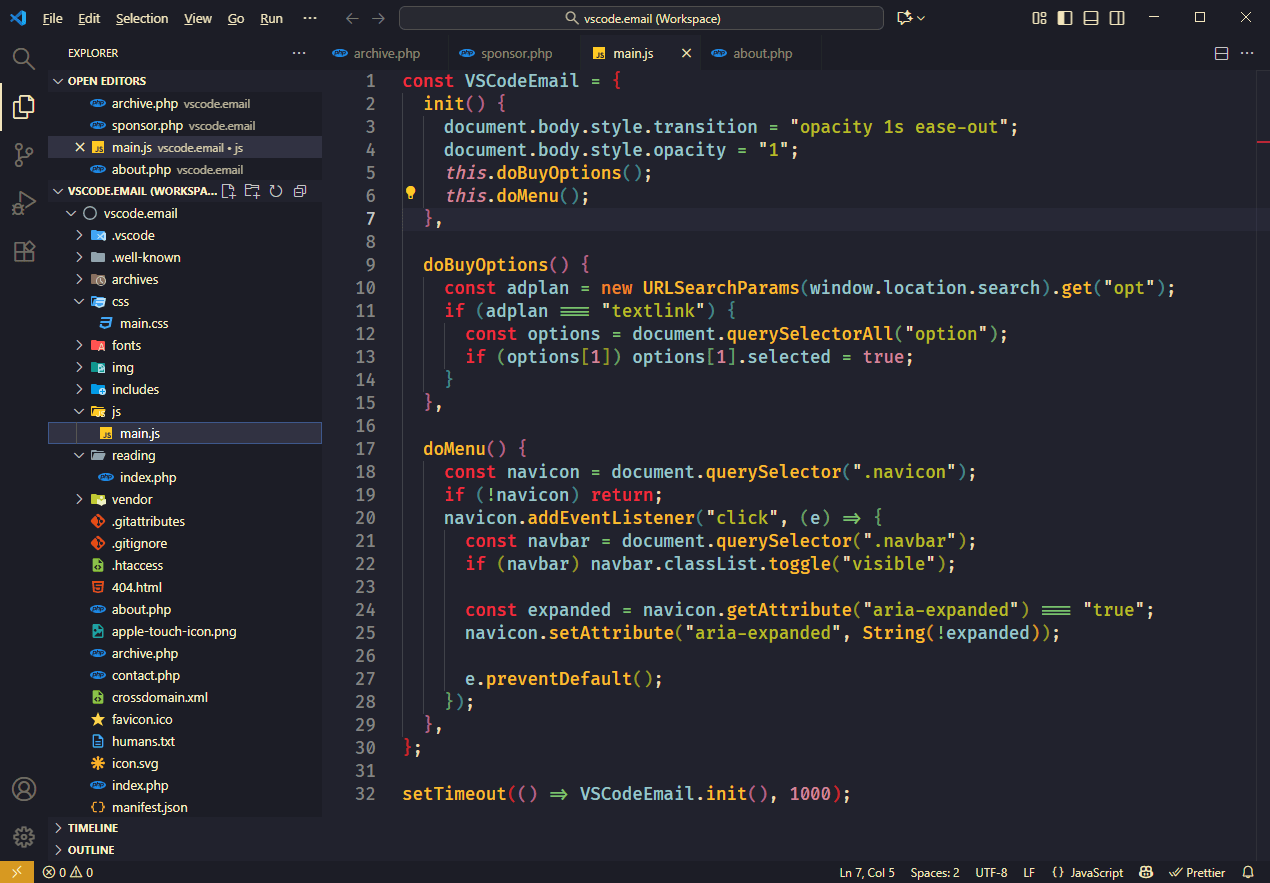Screen dimensions: 1270x883
Task: Click the lightbulb quick fix on line 6
Action: pyautogui.click(x=410, y=193)
